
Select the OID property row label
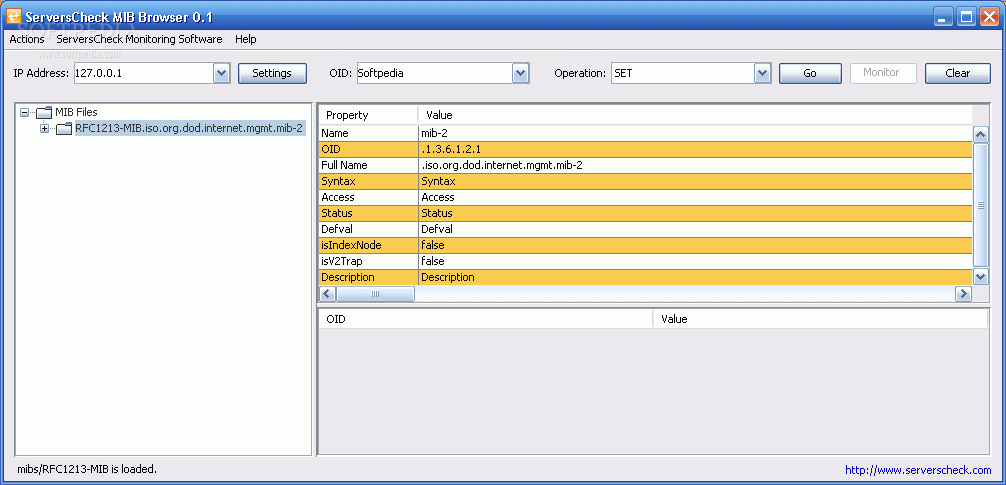[x=368, y=149]
